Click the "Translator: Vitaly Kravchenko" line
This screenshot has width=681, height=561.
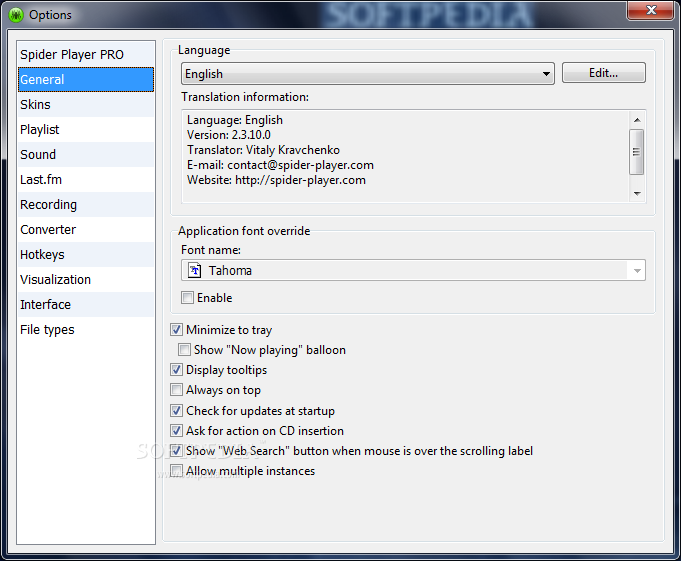coord(263,150)
